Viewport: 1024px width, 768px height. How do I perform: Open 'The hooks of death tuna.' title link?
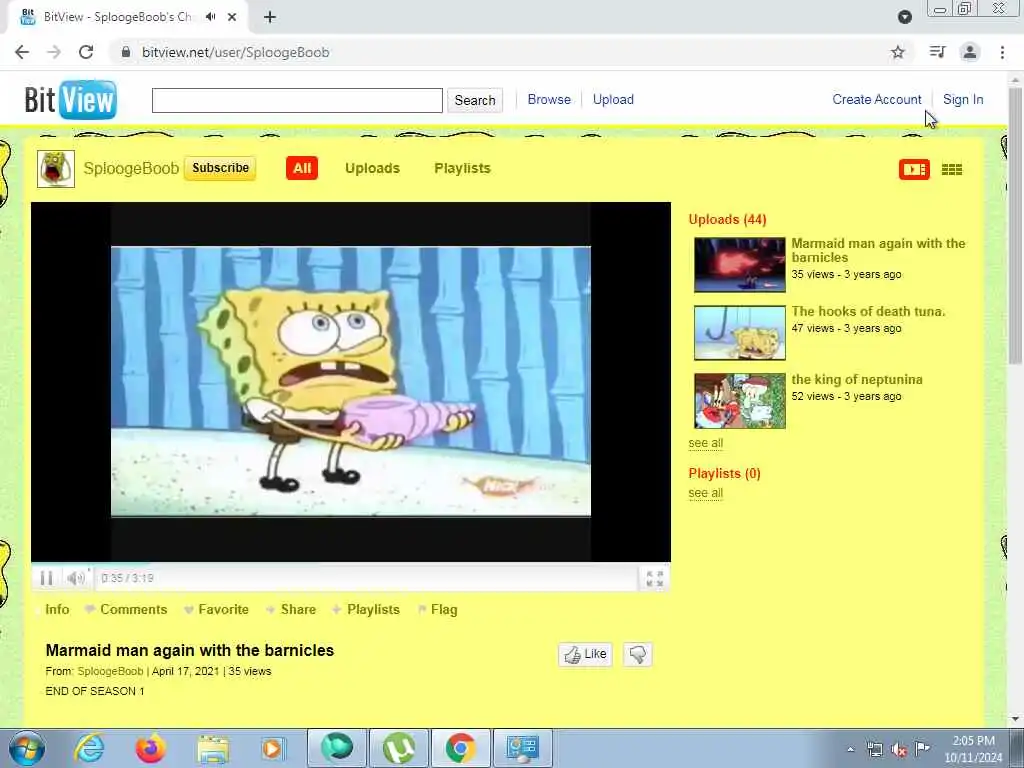[868, 312]
